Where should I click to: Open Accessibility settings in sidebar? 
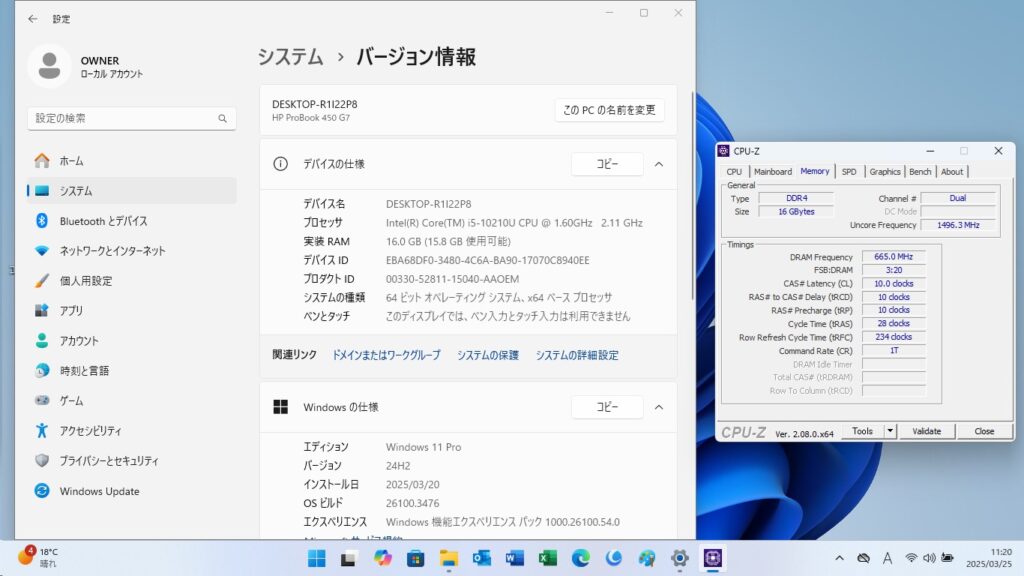click(x=90, y=431)
